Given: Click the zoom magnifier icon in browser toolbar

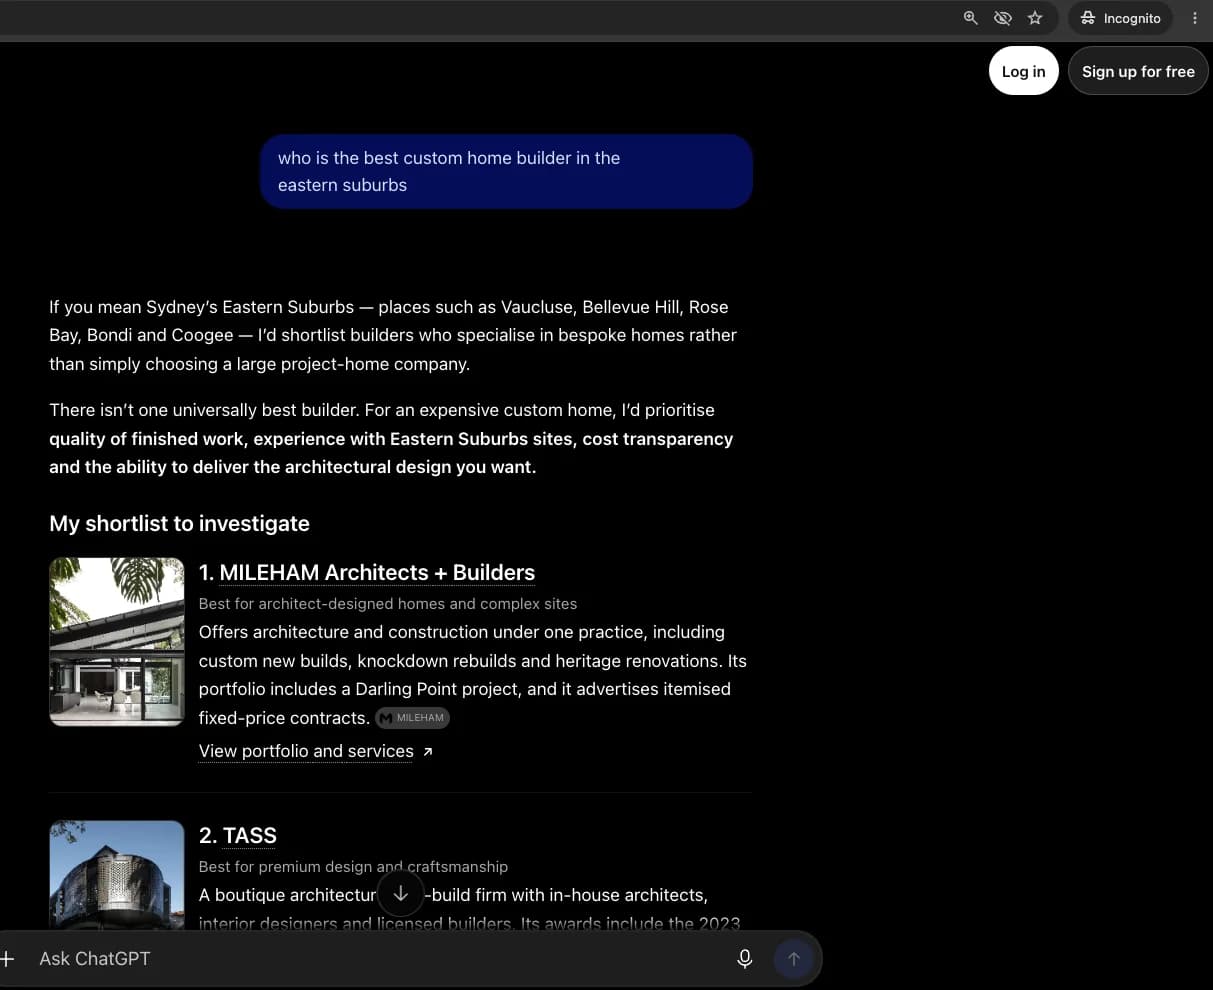Looking at the screenshot, I should point(970,18).
